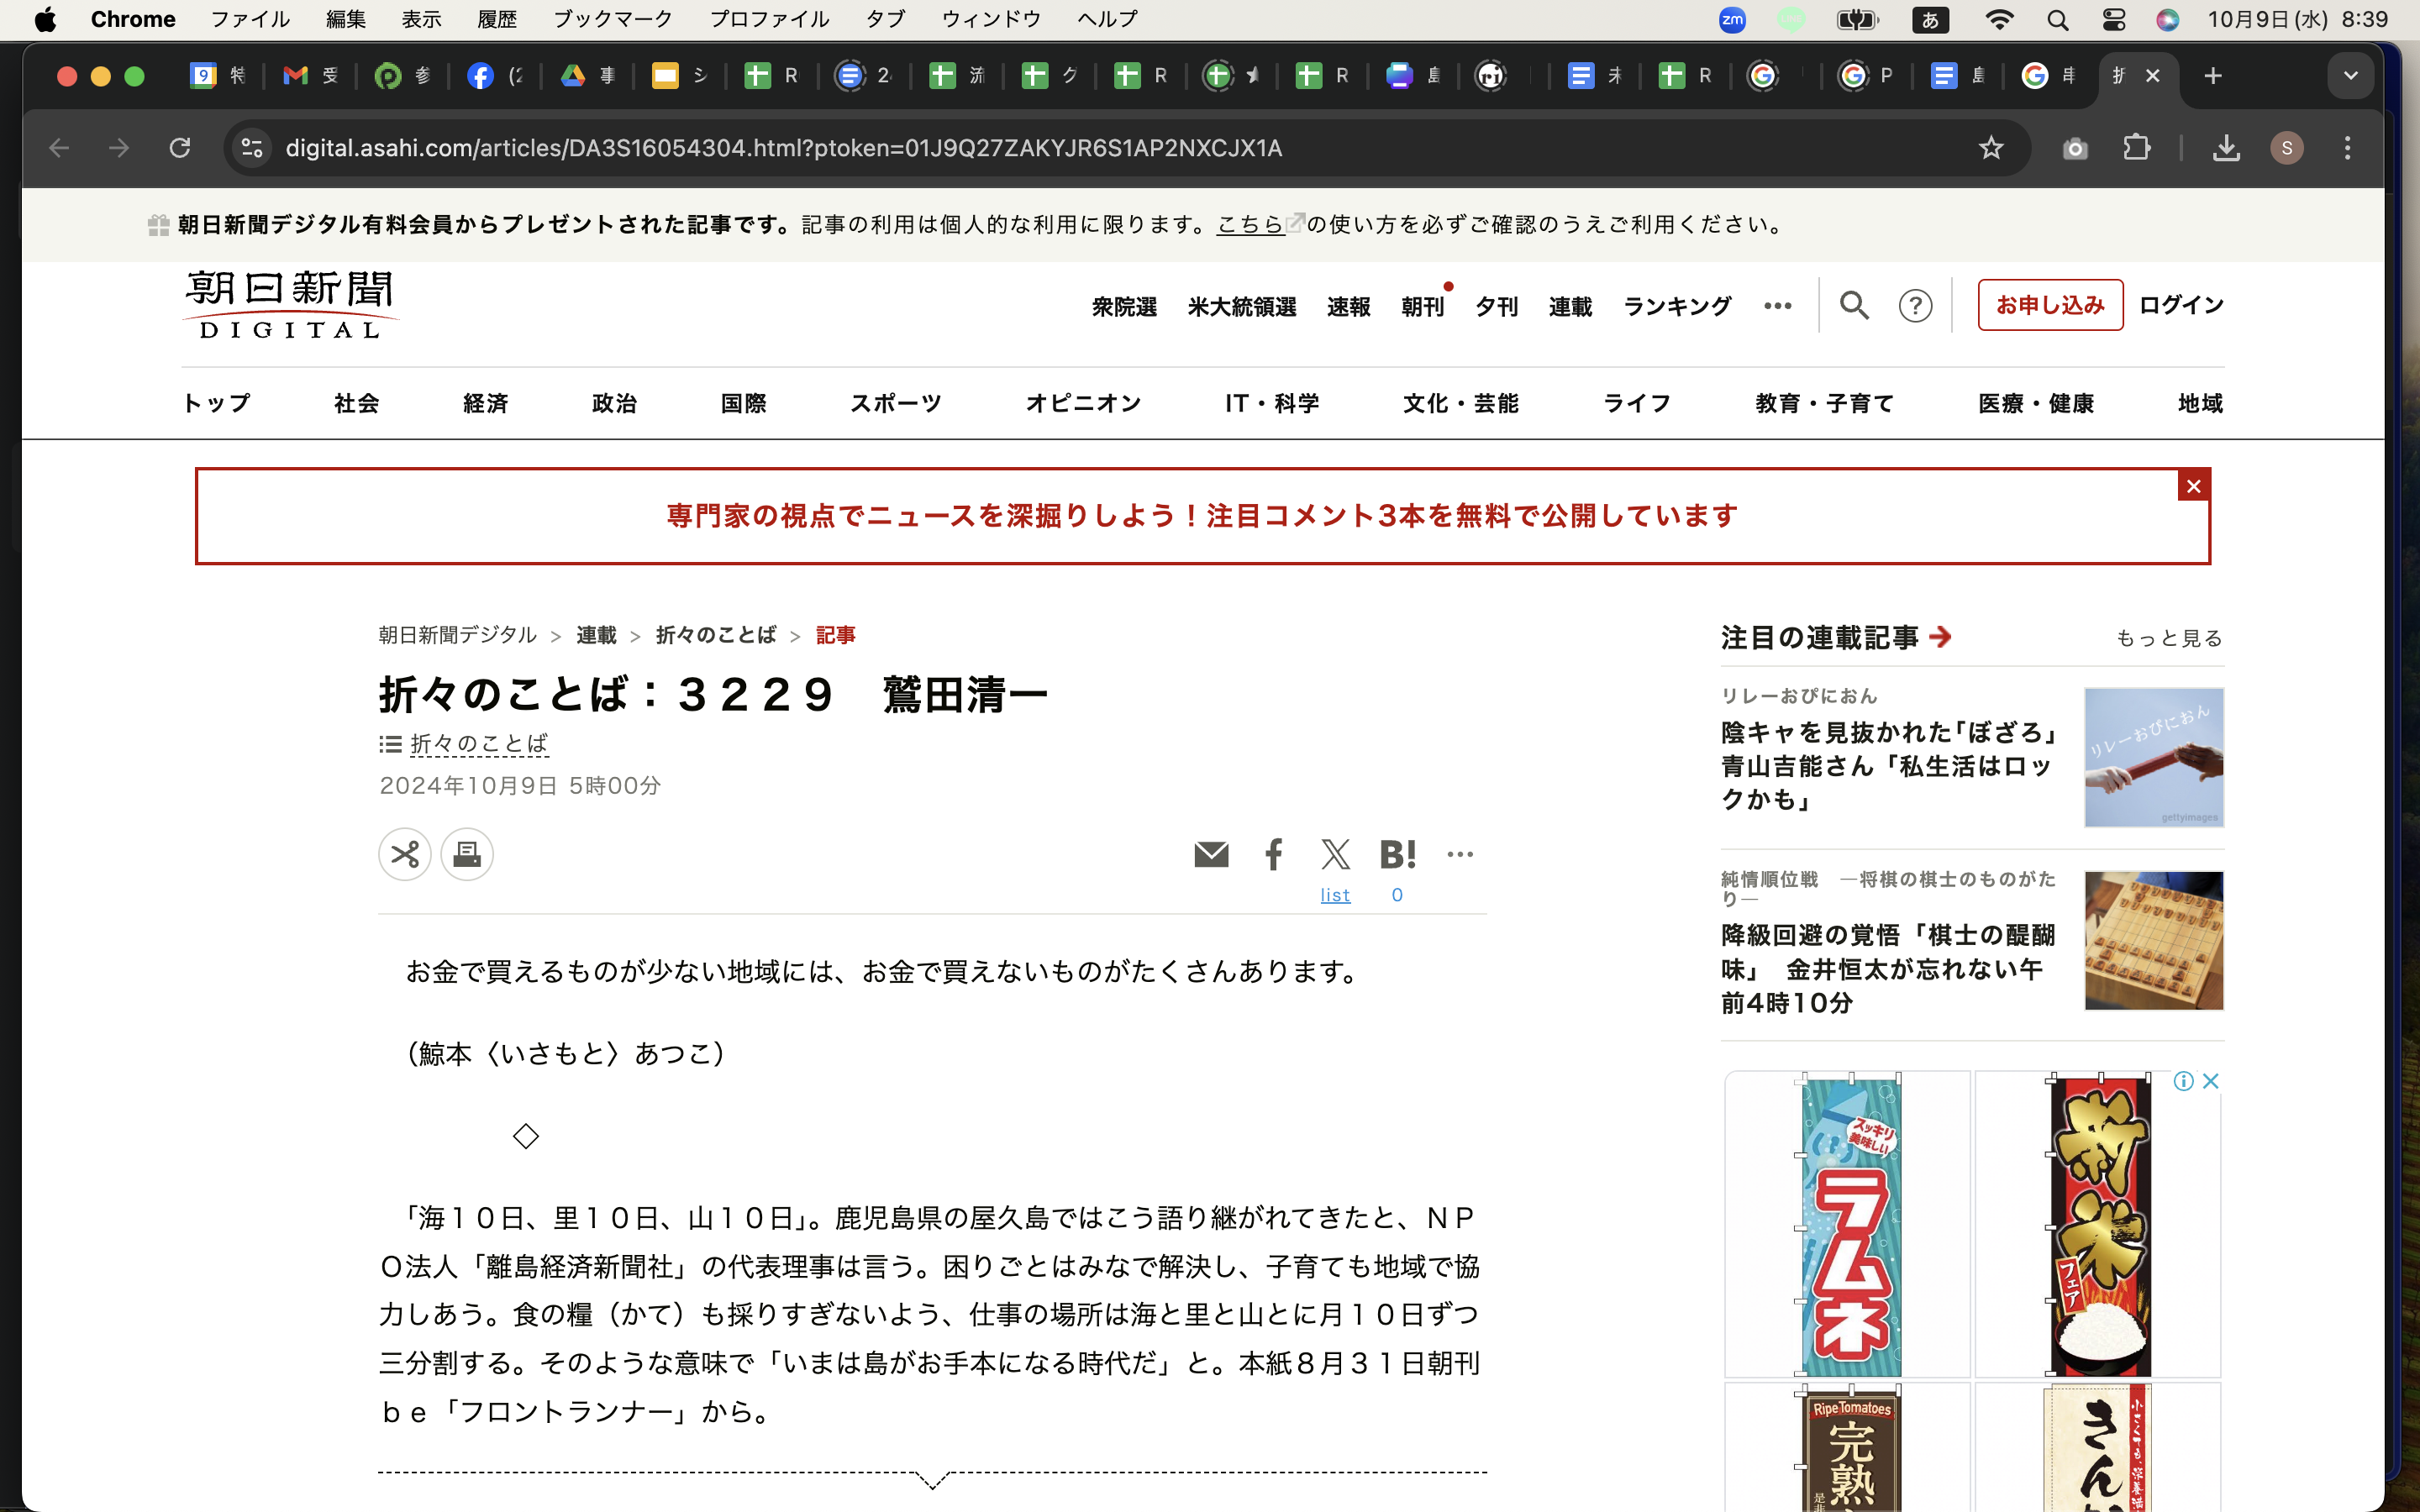This screenshot has width=2420, height=1512.
Task: Click もっと見る in featured series
Action: tap(2168, 638)
